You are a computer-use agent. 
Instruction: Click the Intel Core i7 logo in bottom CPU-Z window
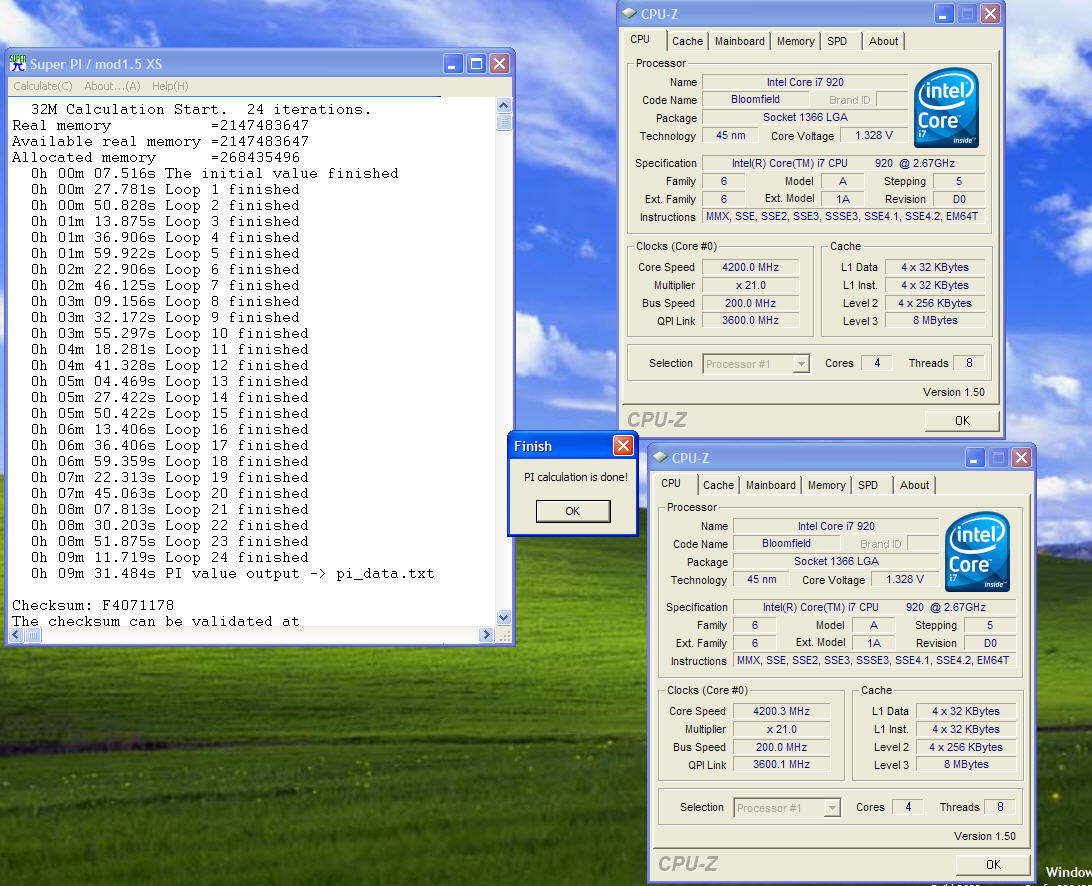[977, 552]
